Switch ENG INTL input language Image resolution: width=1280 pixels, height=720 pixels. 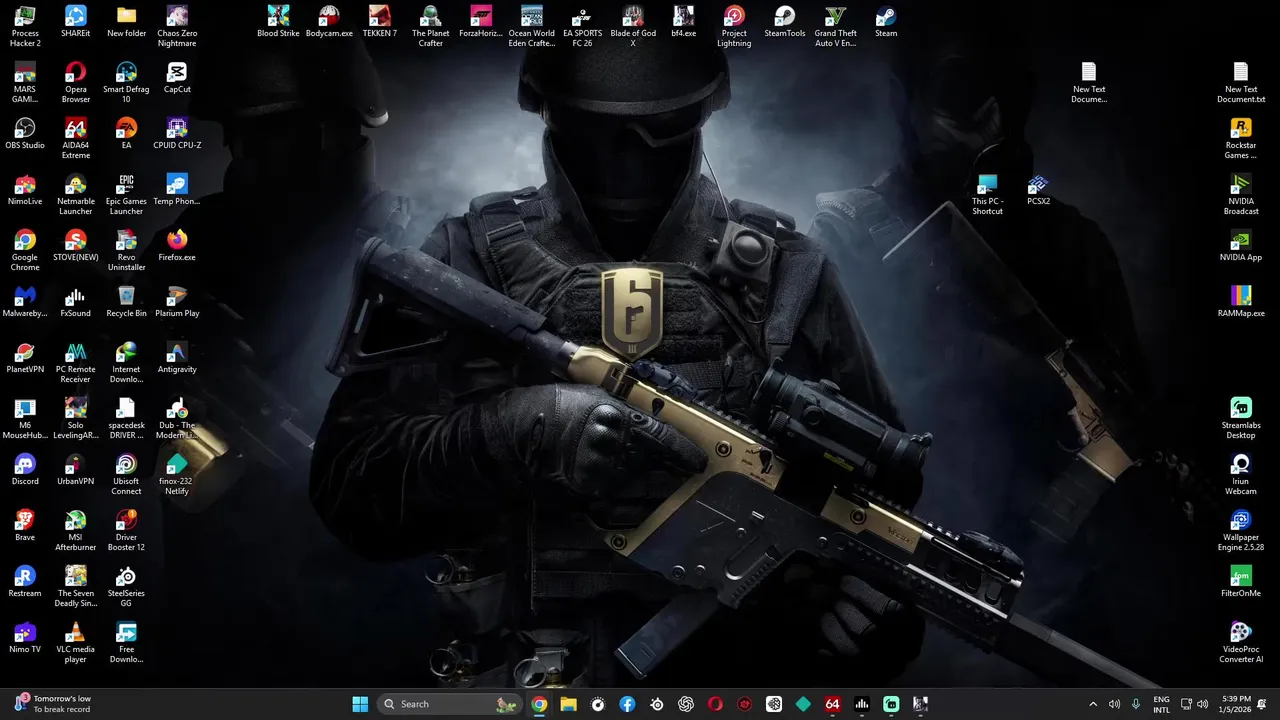coord(1161,704)
